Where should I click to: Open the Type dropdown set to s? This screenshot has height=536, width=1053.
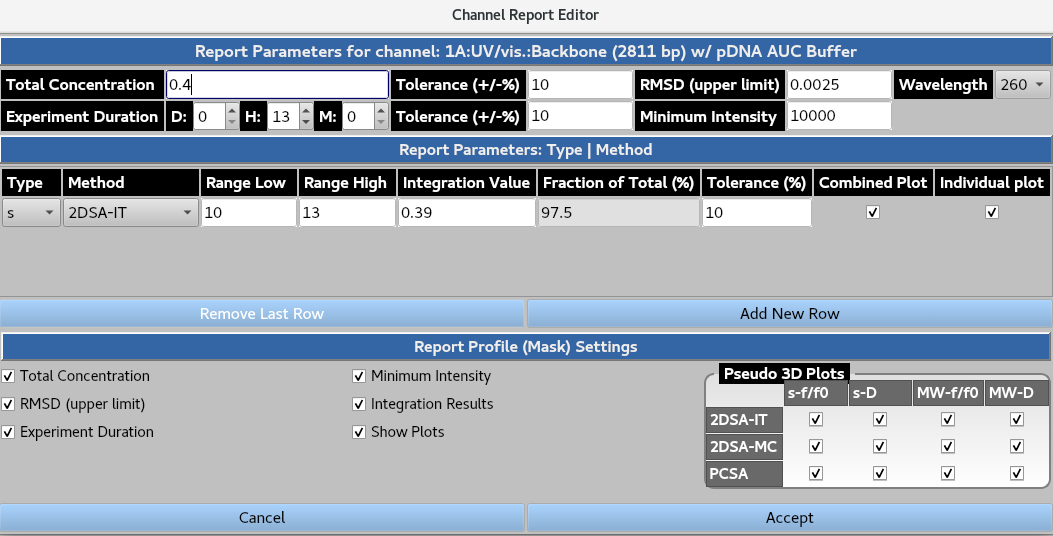[31, 212]
